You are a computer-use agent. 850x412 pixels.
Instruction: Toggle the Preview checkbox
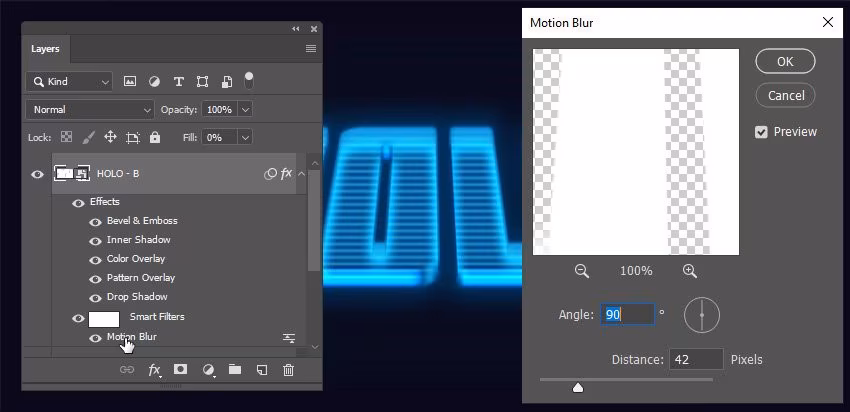pyautogui.click(x=761, y=132)
